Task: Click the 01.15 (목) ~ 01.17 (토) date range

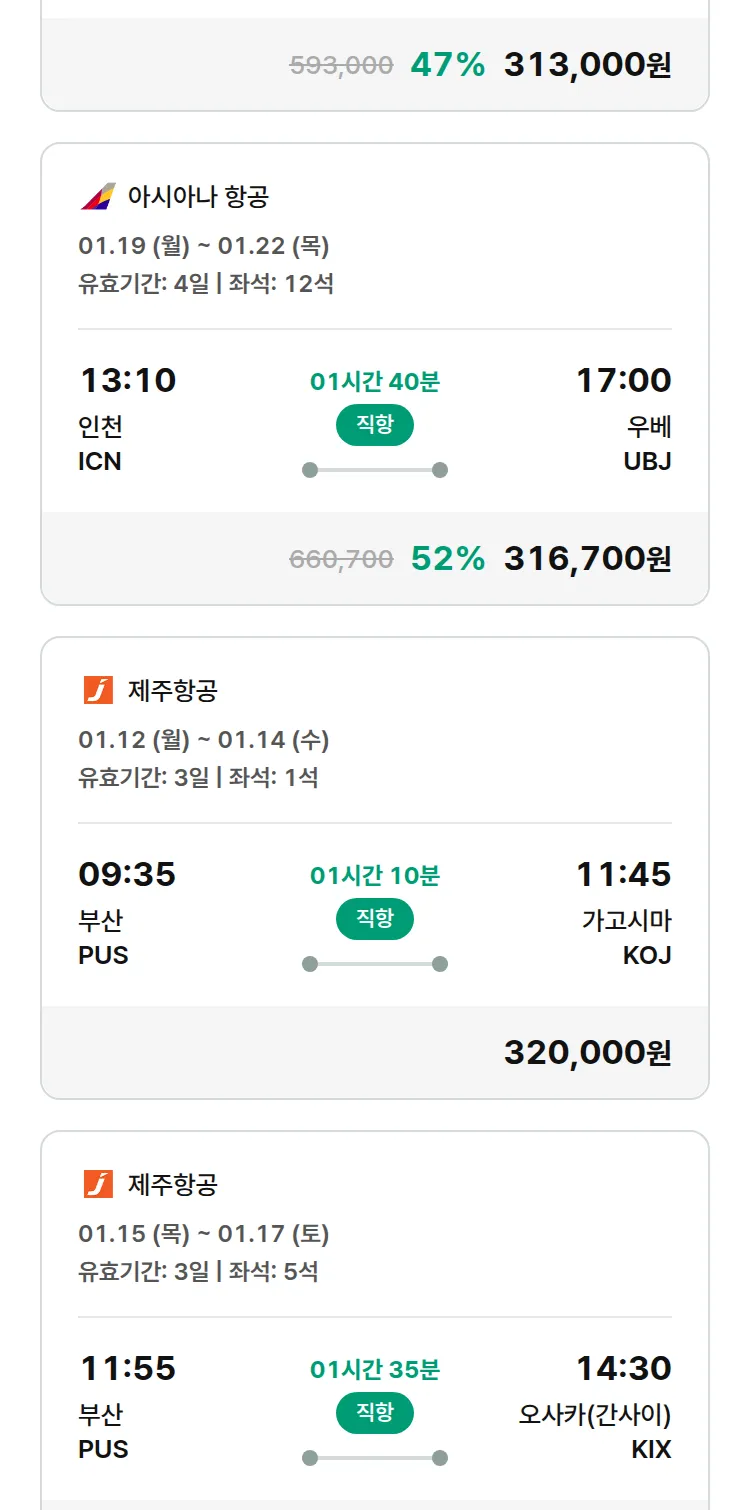Action: coord(204,1234)
